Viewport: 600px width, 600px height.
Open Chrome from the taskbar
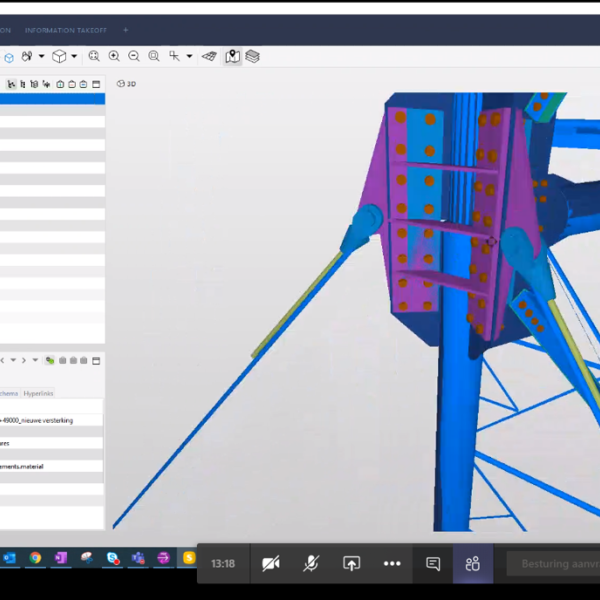point(35,558)
